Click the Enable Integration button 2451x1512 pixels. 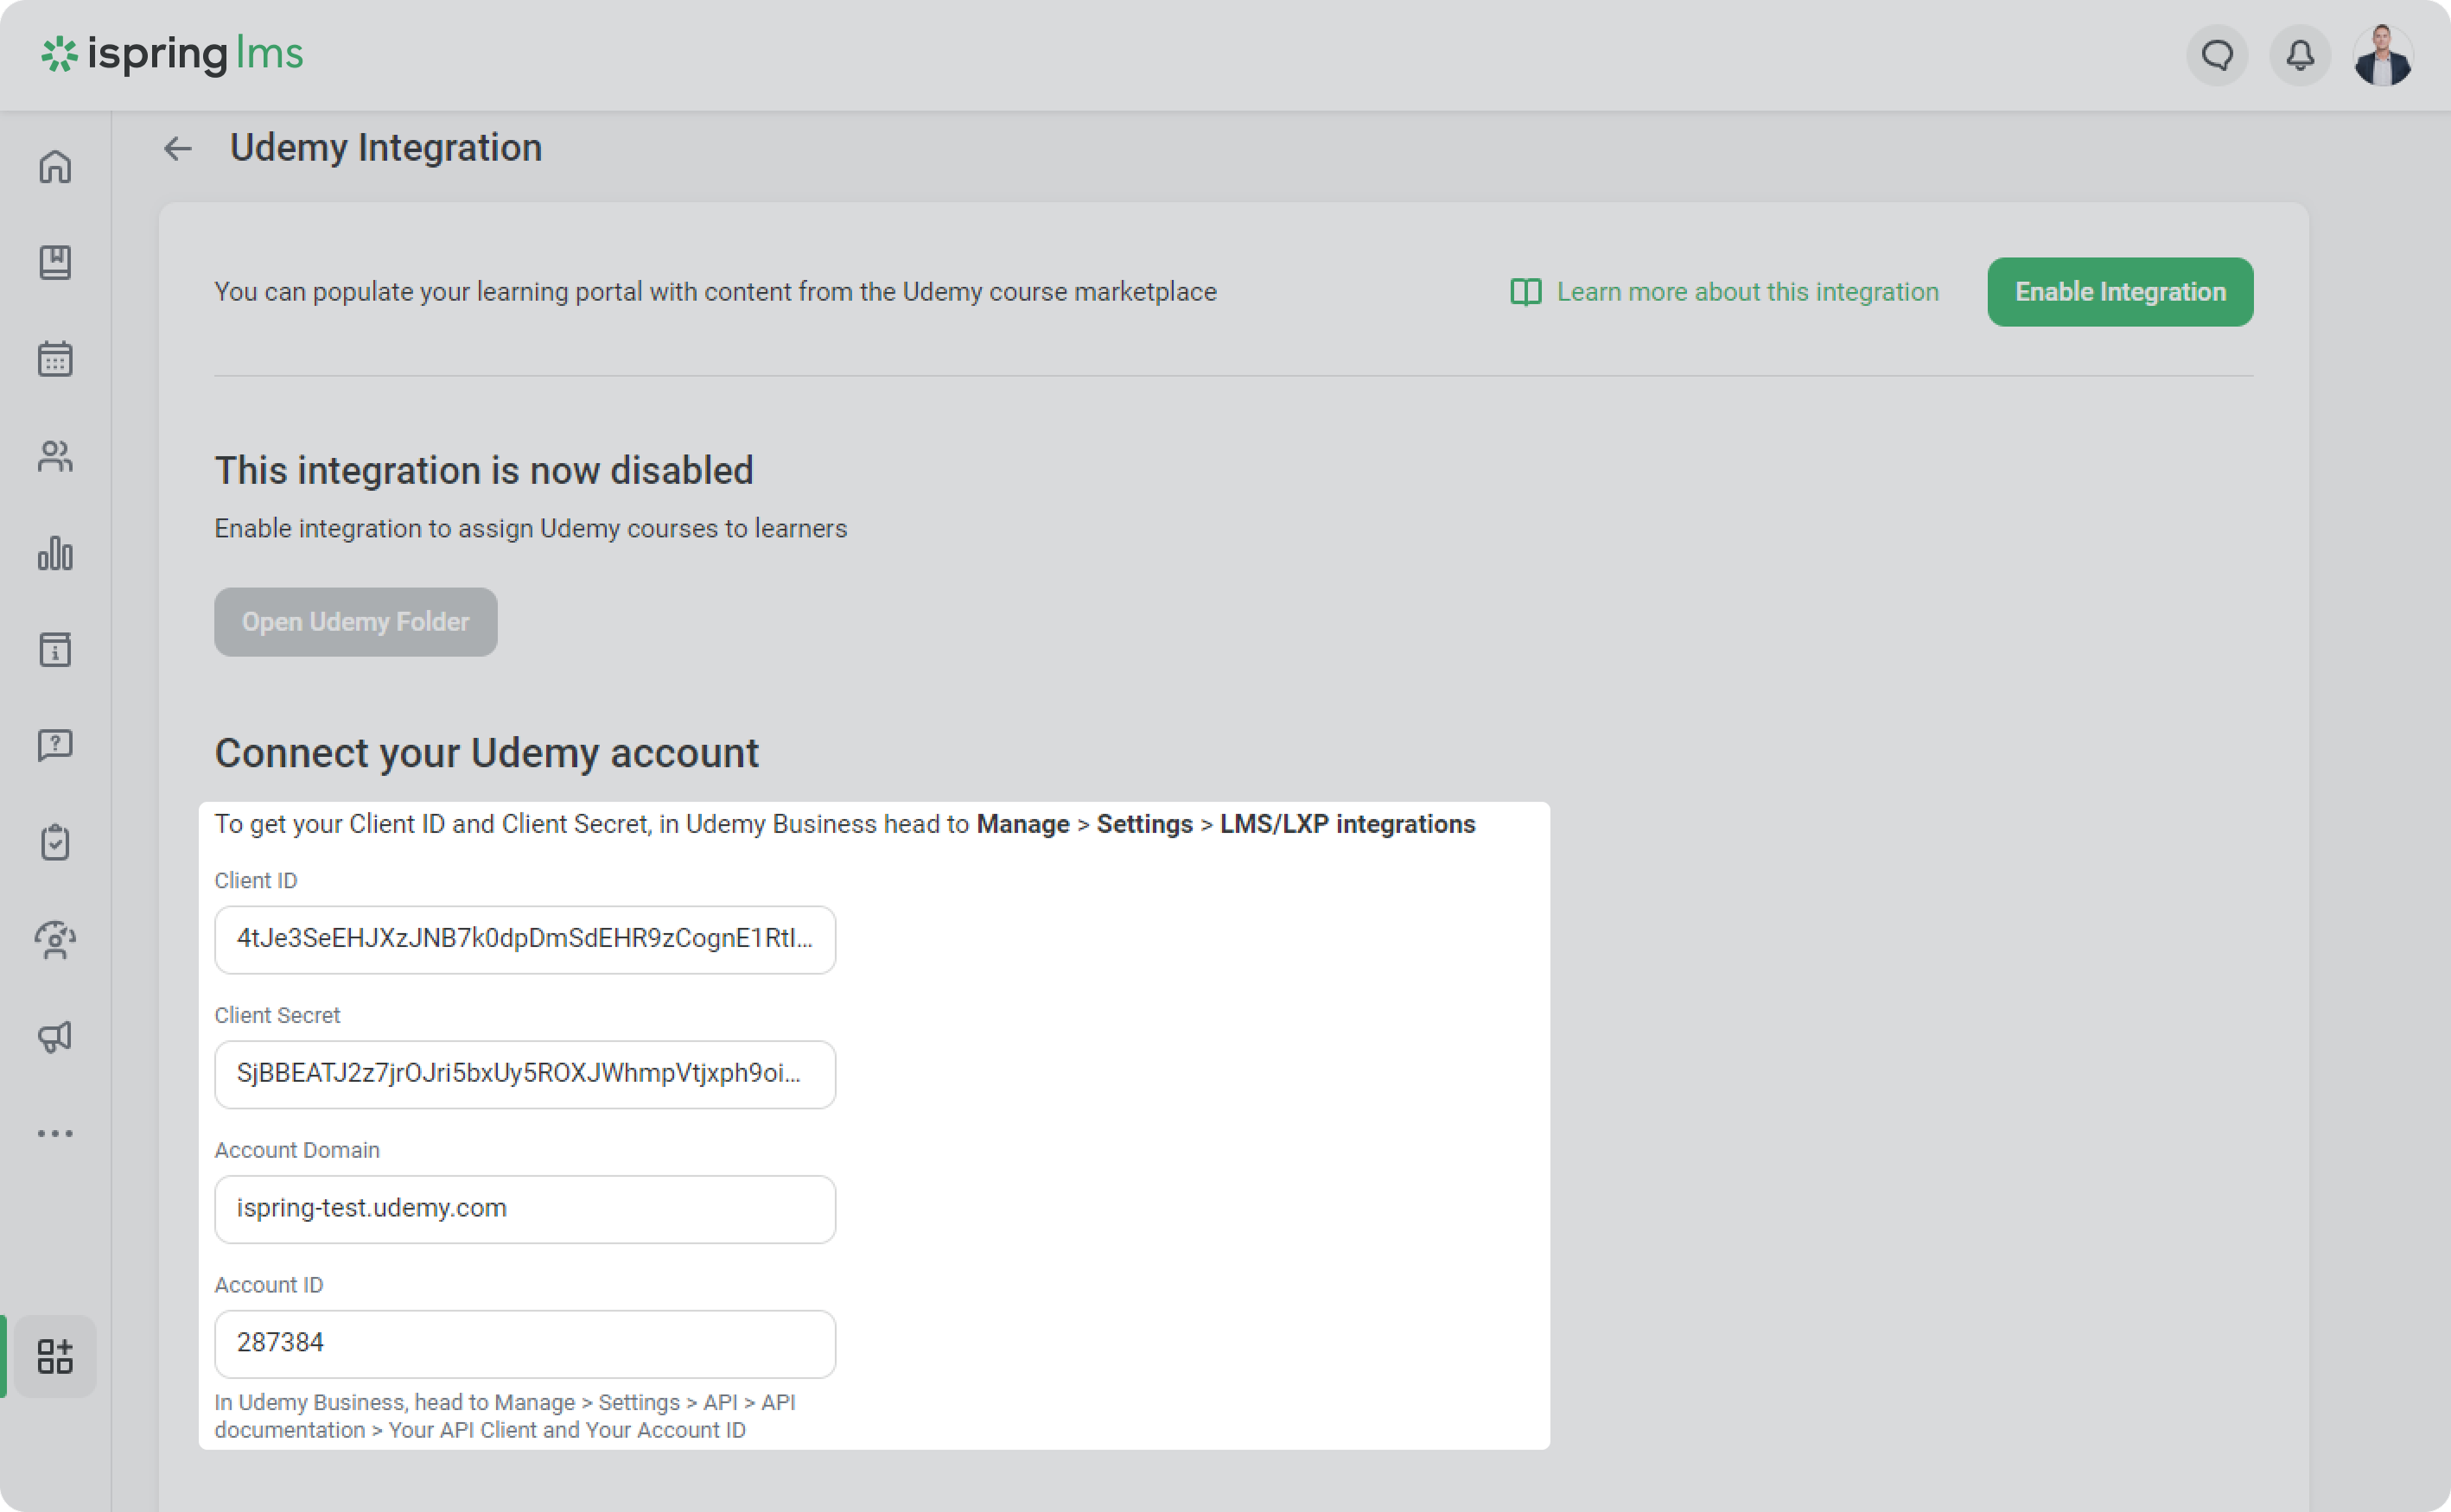[x=2119, y=292]
